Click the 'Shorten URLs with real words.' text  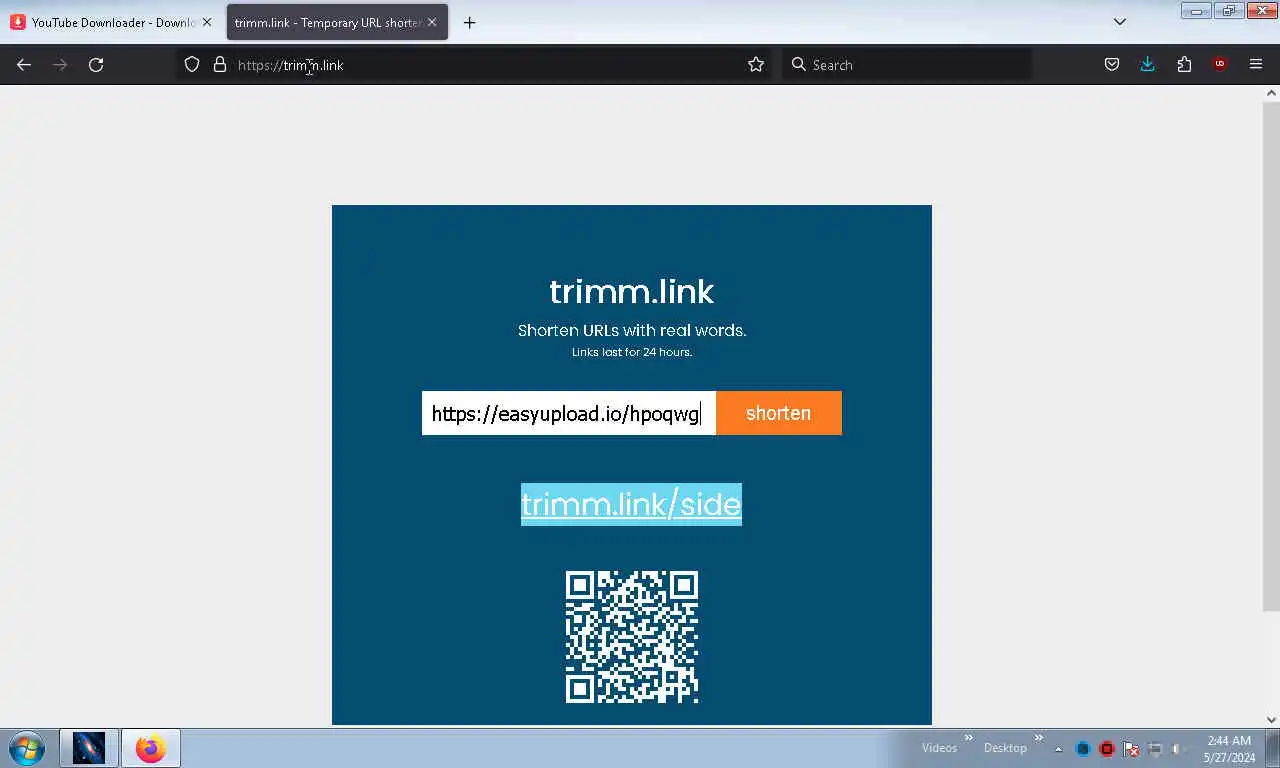point(632,330)
